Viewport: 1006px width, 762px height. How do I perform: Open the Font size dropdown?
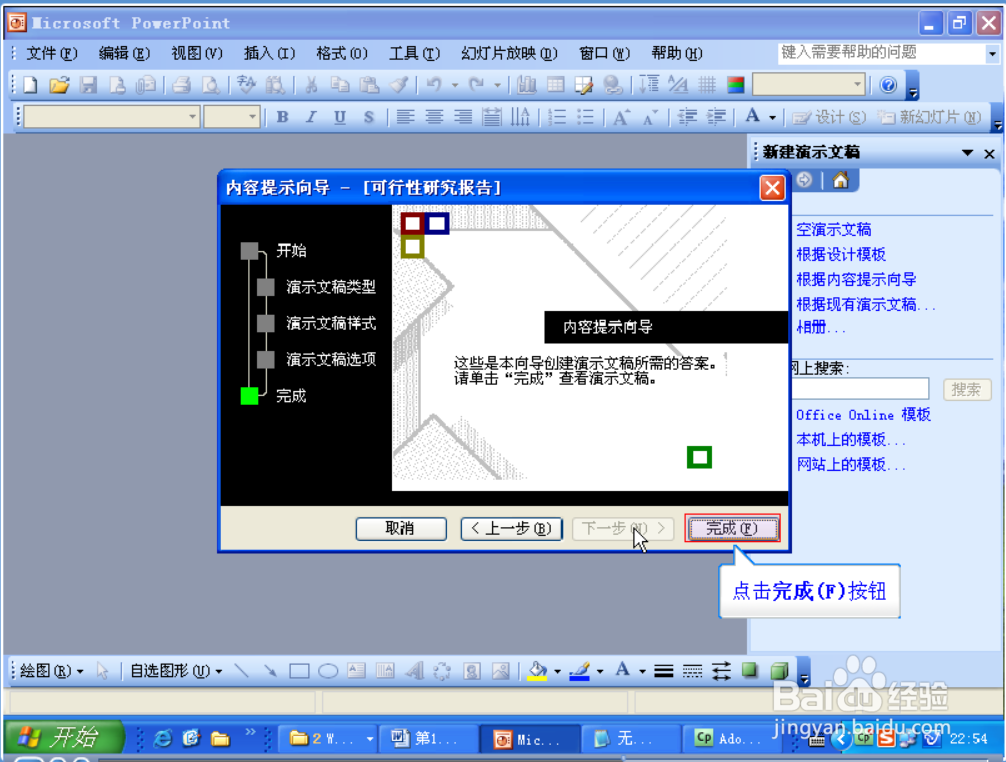(x=252, y=117)
